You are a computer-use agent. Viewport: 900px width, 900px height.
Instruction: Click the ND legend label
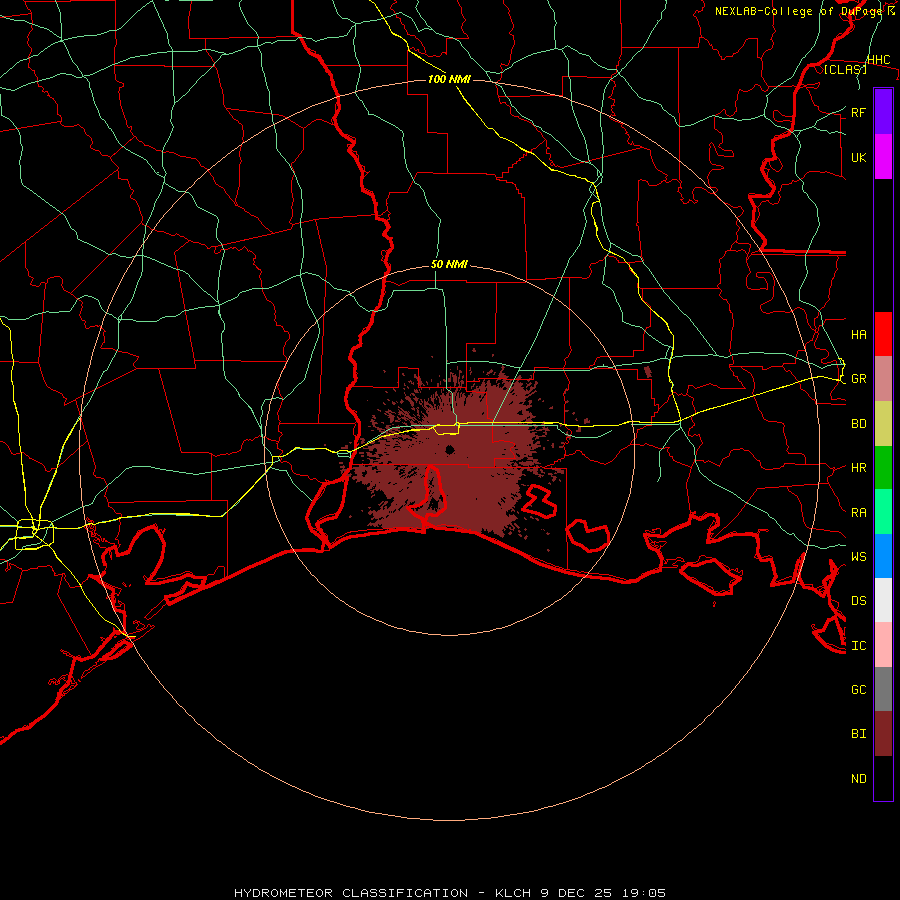pos(858,779)
